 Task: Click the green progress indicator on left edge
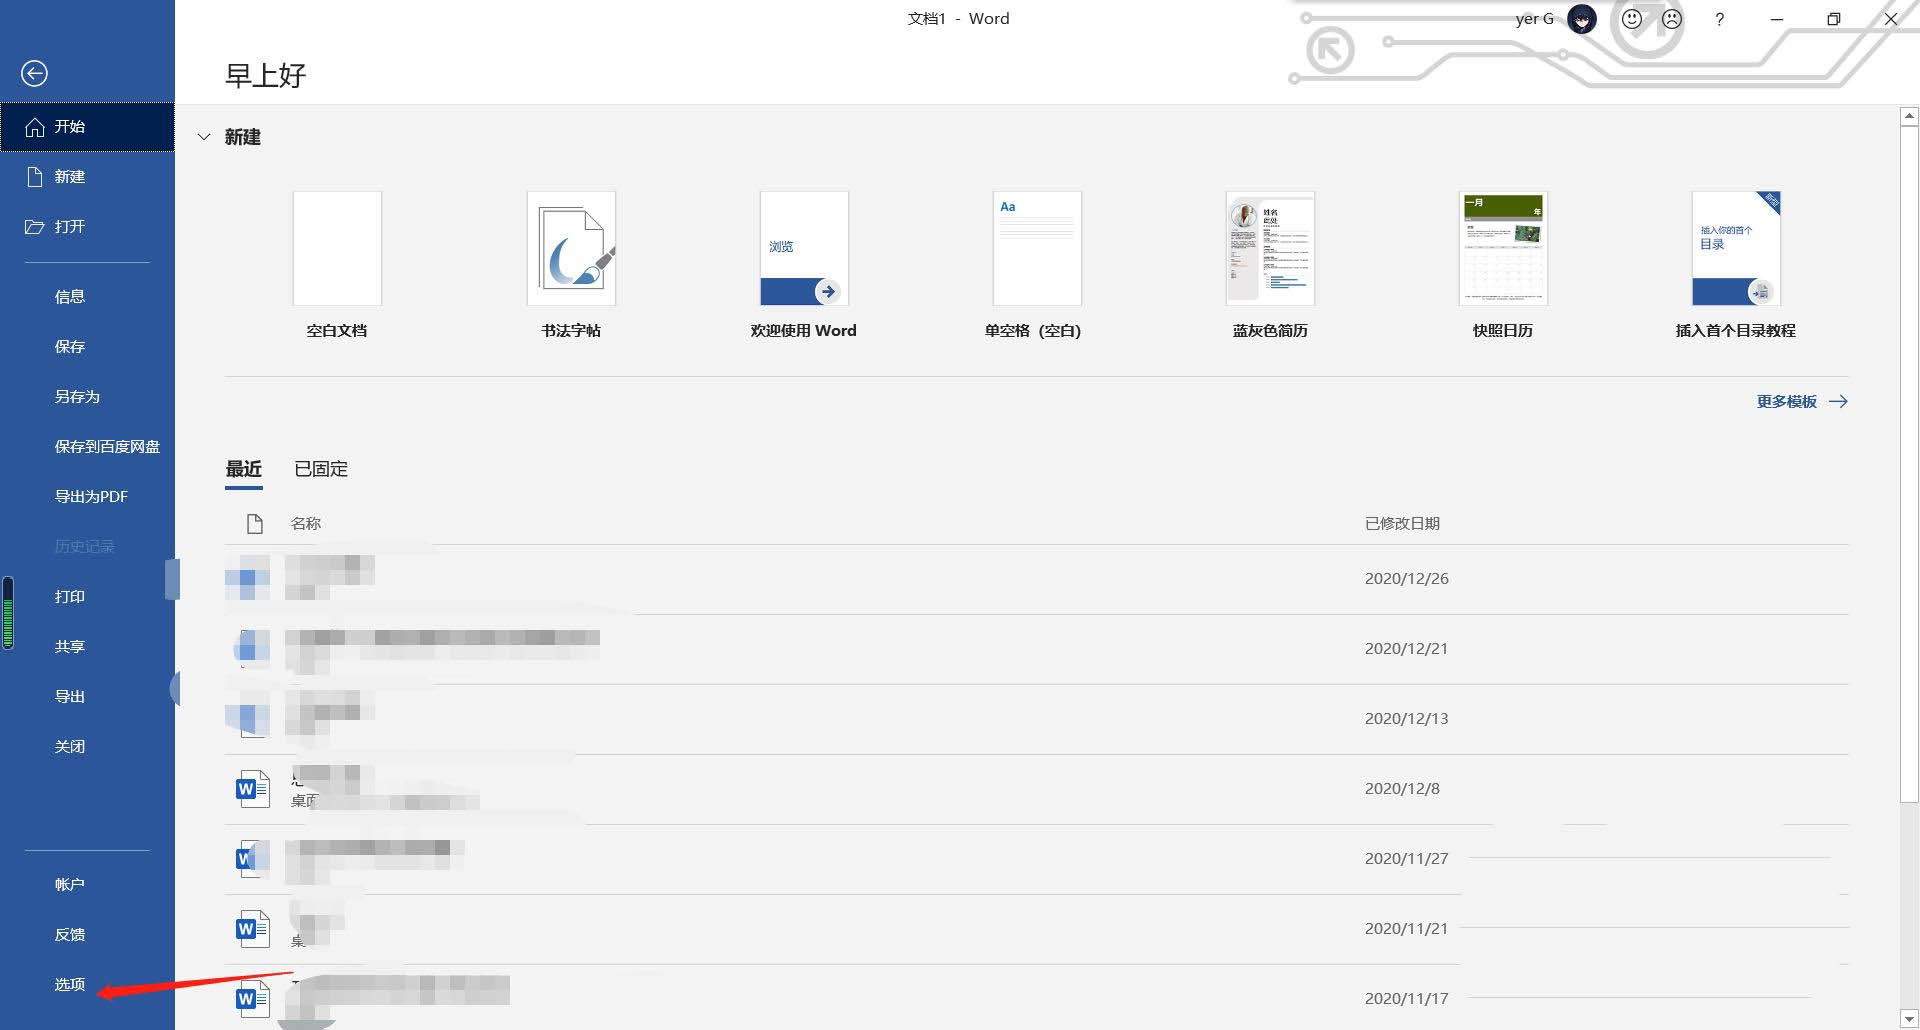click(x=7, y=613)
